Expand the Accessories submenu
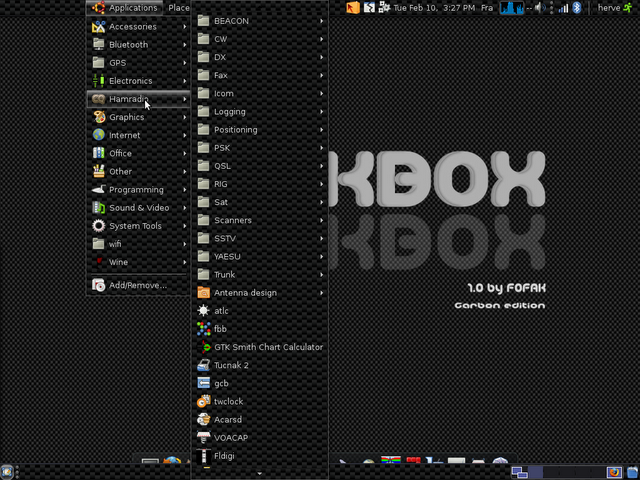 [138, 27]
